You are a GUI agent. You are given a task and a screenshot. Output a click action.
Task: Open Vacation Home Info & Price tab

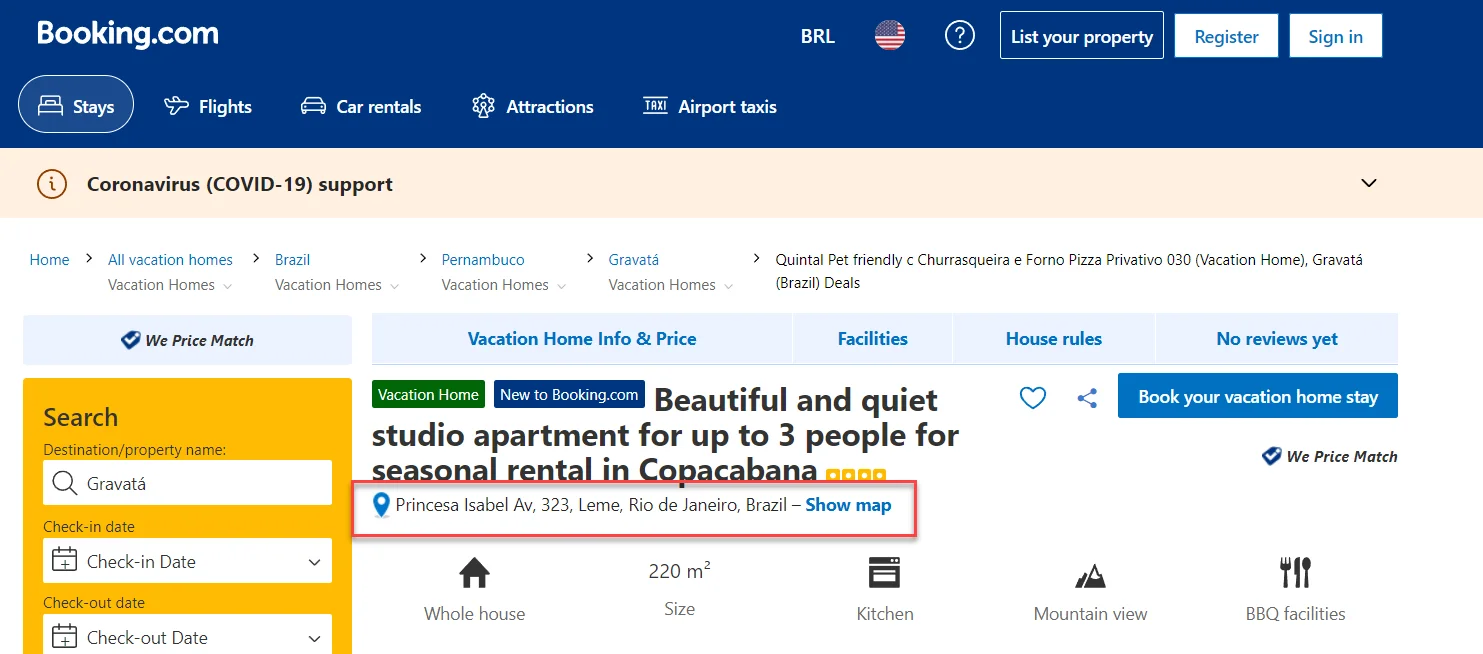click(582, 339)
